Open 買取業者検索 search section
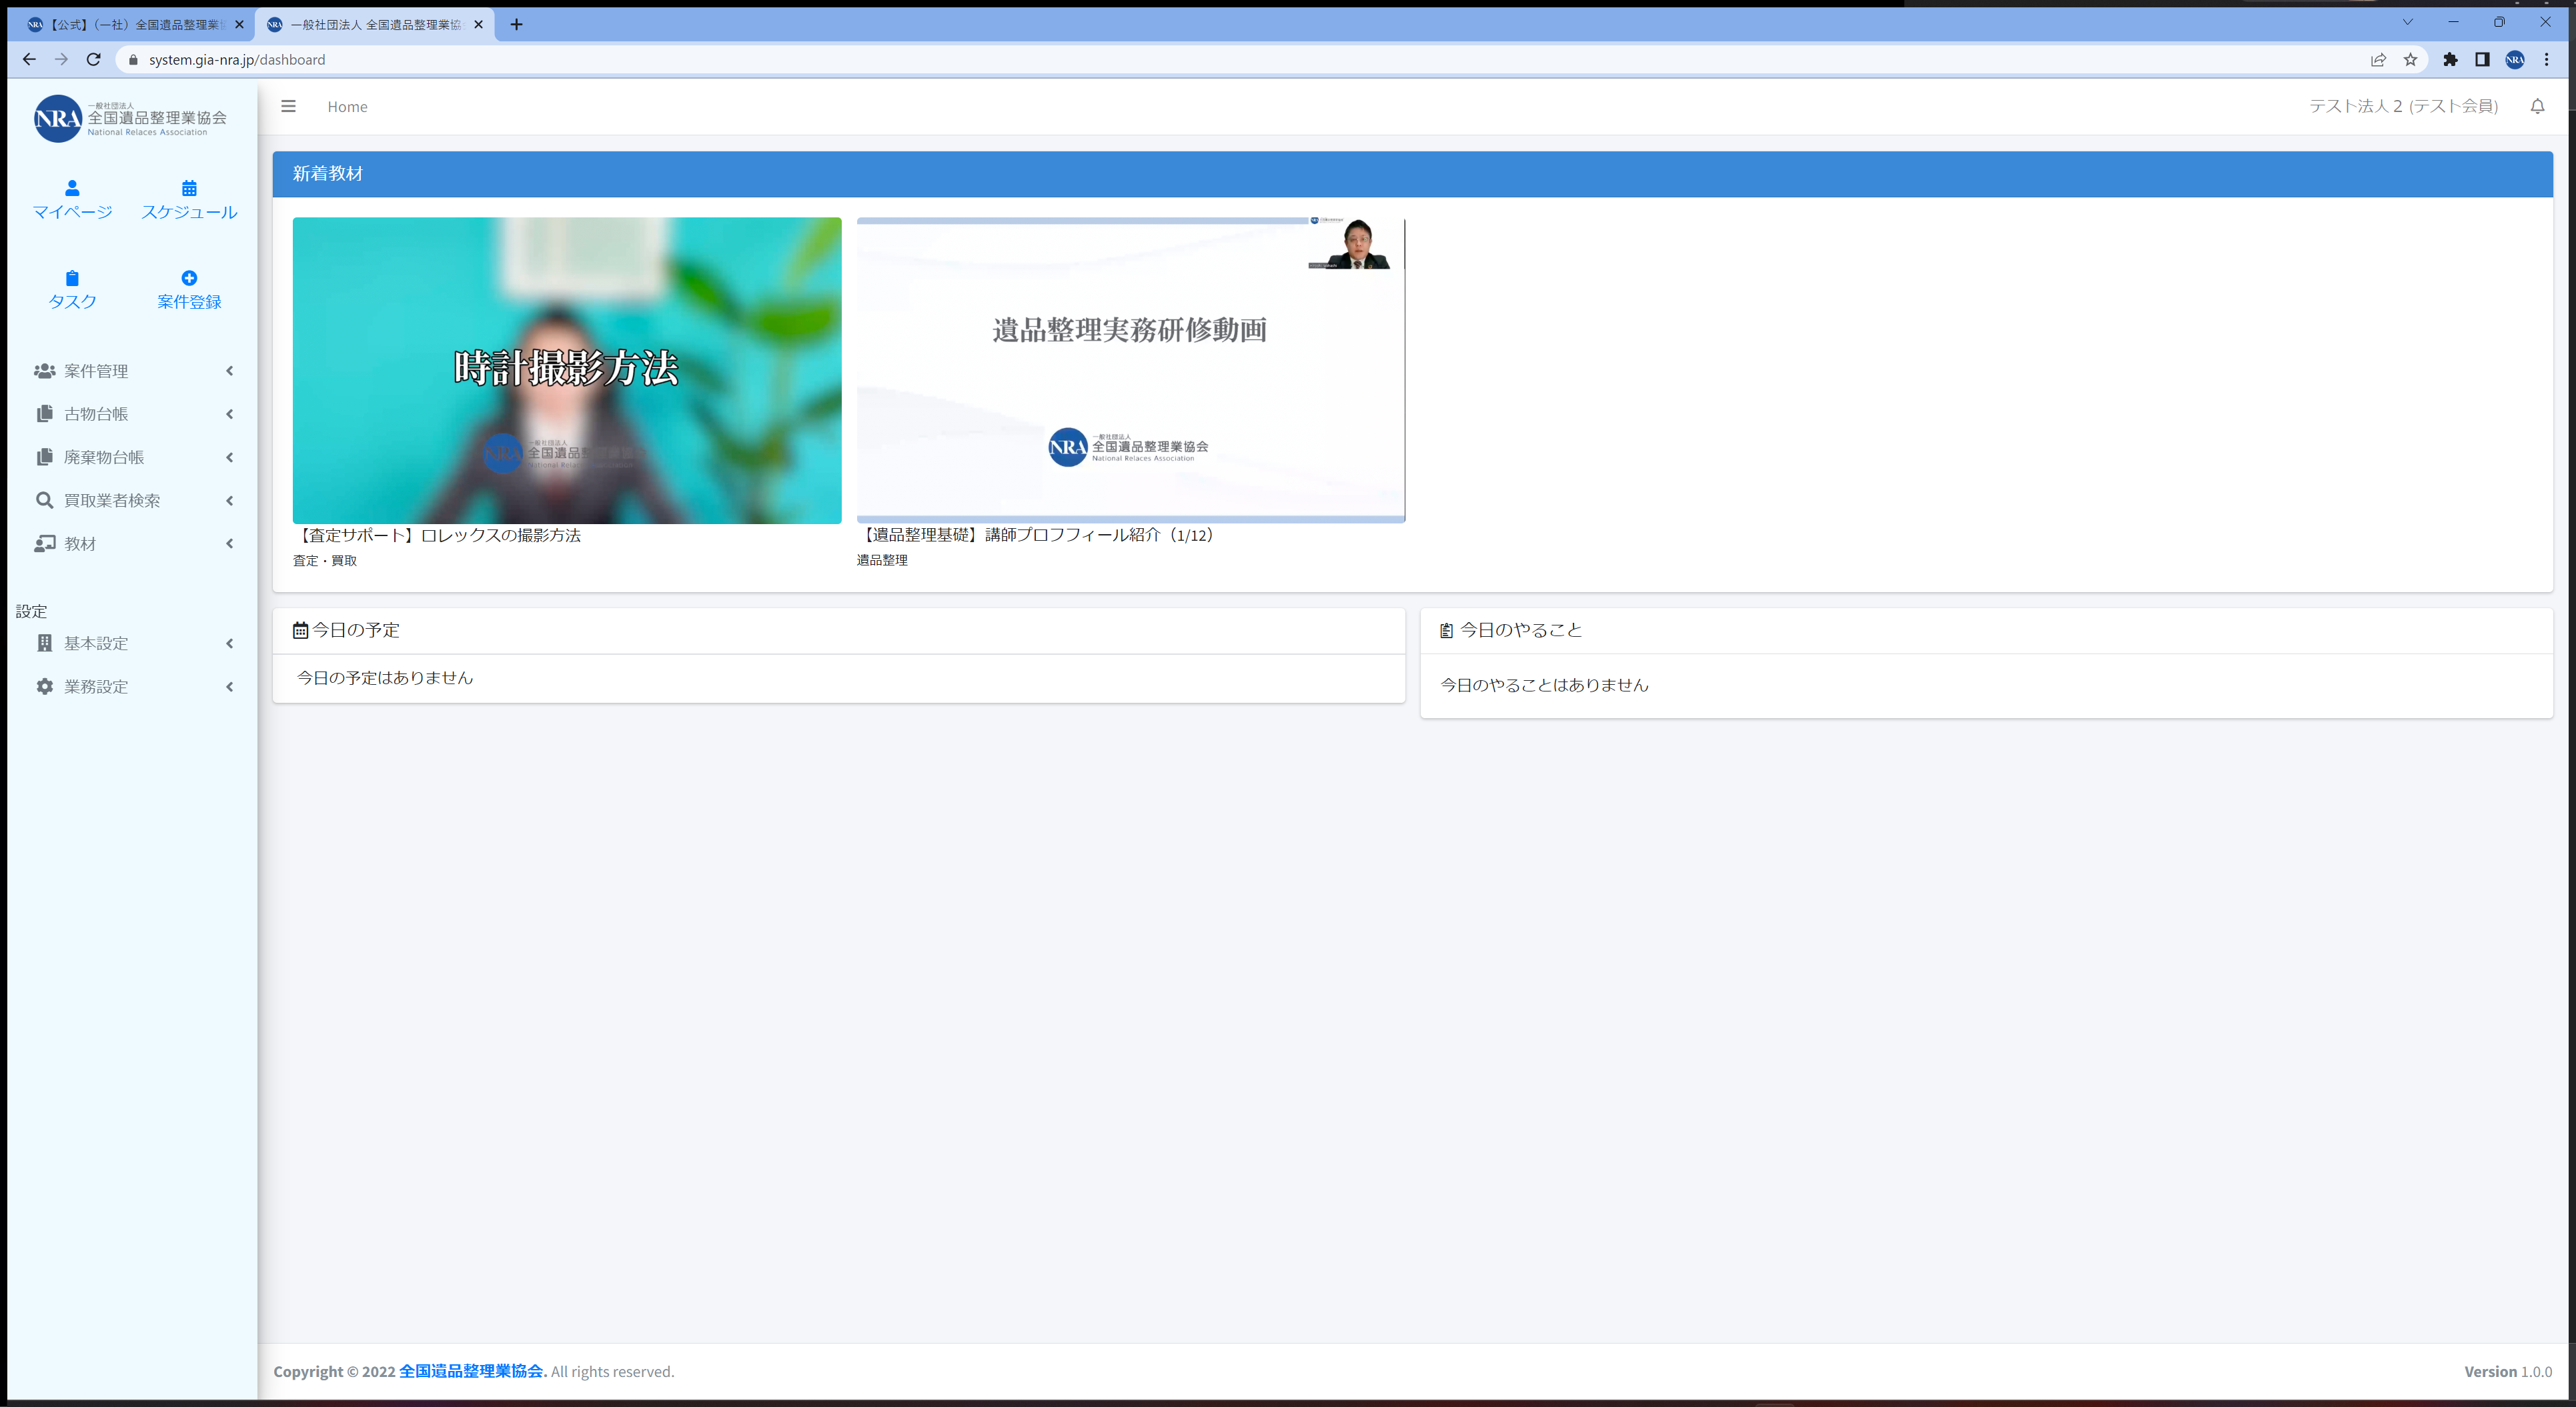This screenshot has height=1407, width=2576. (112, 500)
